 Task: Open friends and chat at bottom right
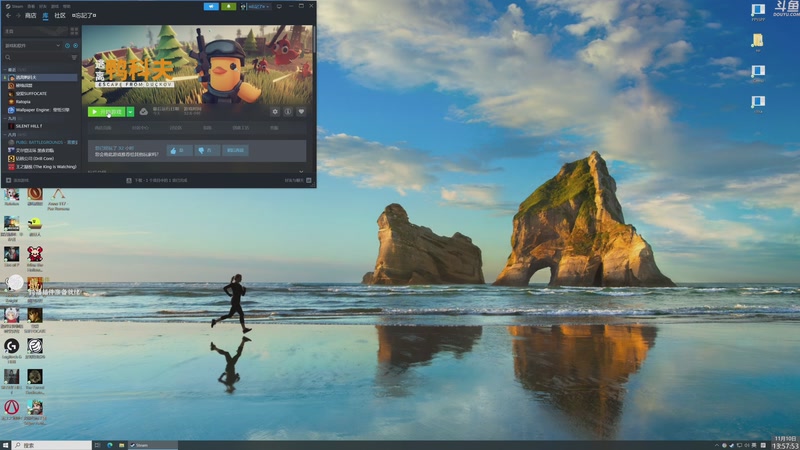tap(298, 181)
